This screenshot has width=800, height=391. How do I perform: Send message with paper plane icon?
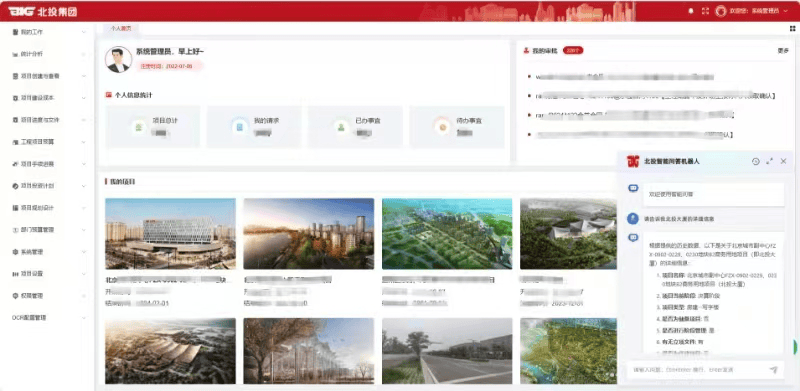[x=773, y=370]
